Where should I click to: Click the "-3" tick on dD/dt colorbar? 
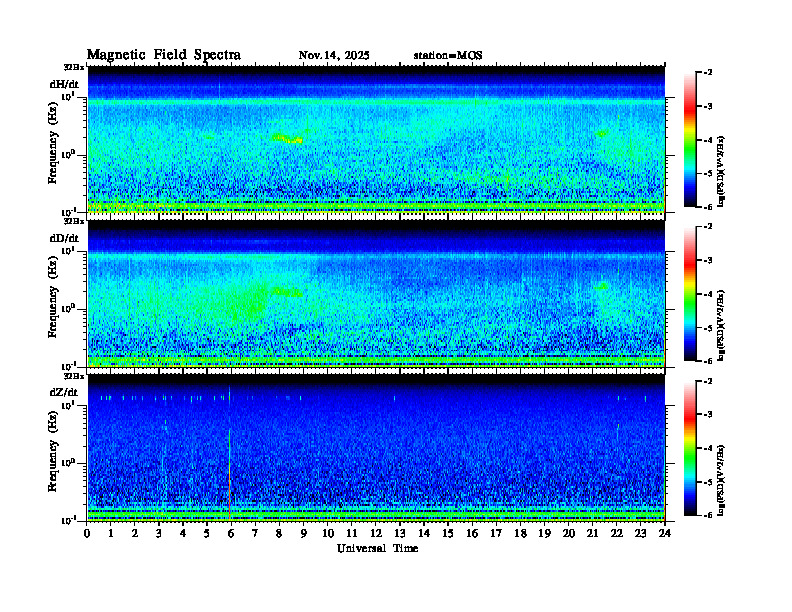[708, 261]
